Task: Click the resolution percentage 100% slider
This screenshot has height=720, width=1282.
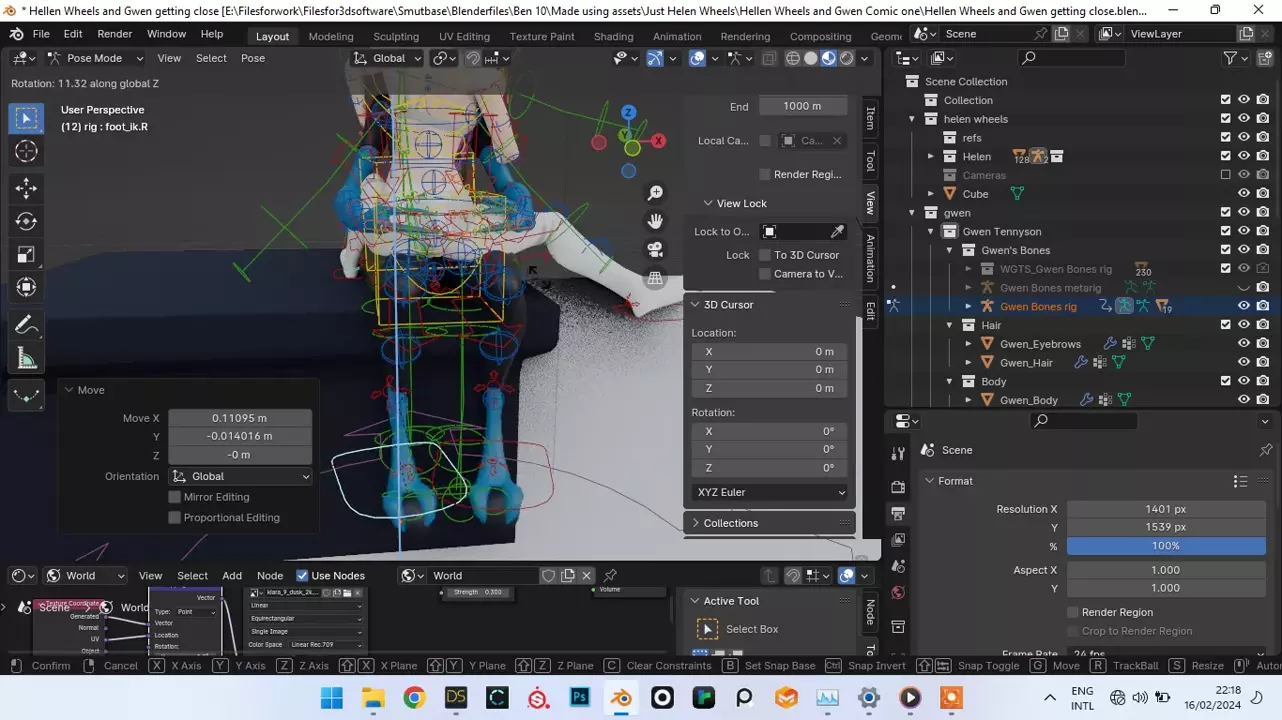Action: coord(1164,546)
